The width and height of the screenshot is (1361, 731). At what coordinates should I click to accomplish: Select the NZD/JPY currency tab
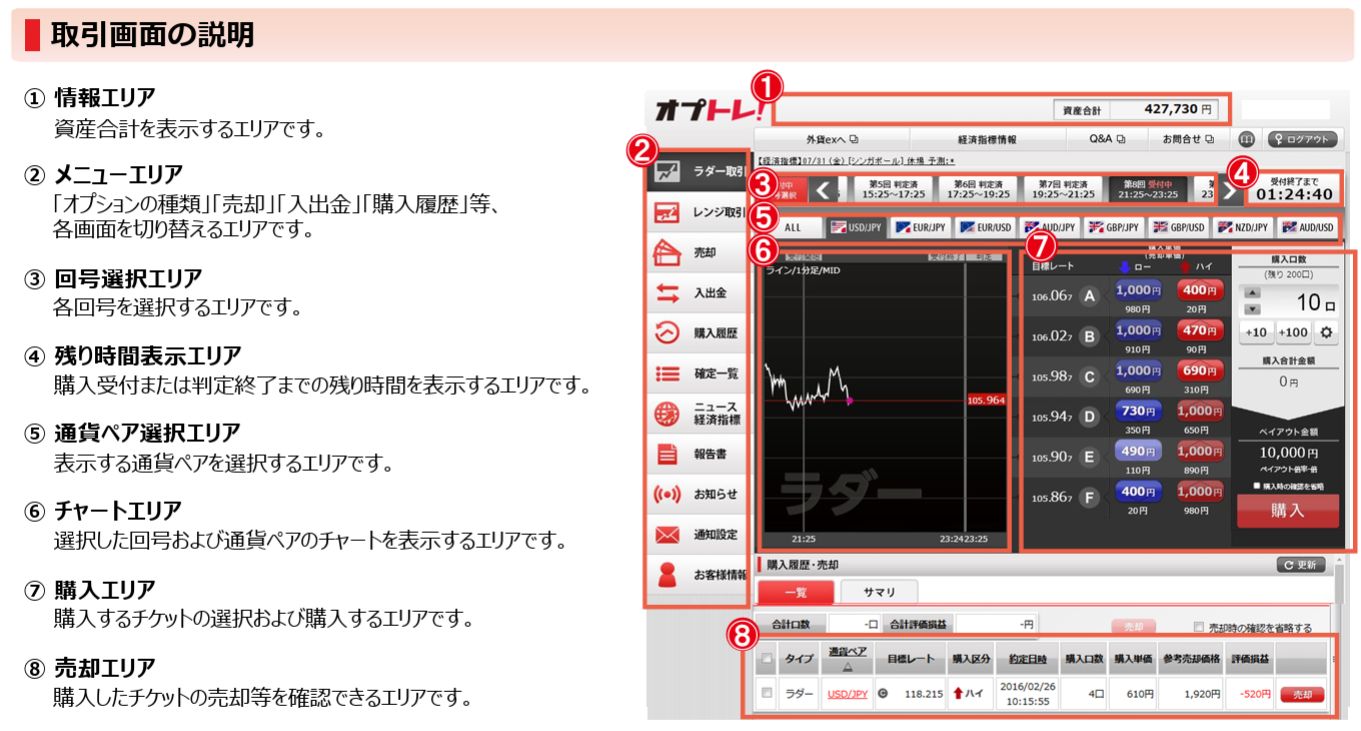pyautogui.click(x=1243, y=227)
